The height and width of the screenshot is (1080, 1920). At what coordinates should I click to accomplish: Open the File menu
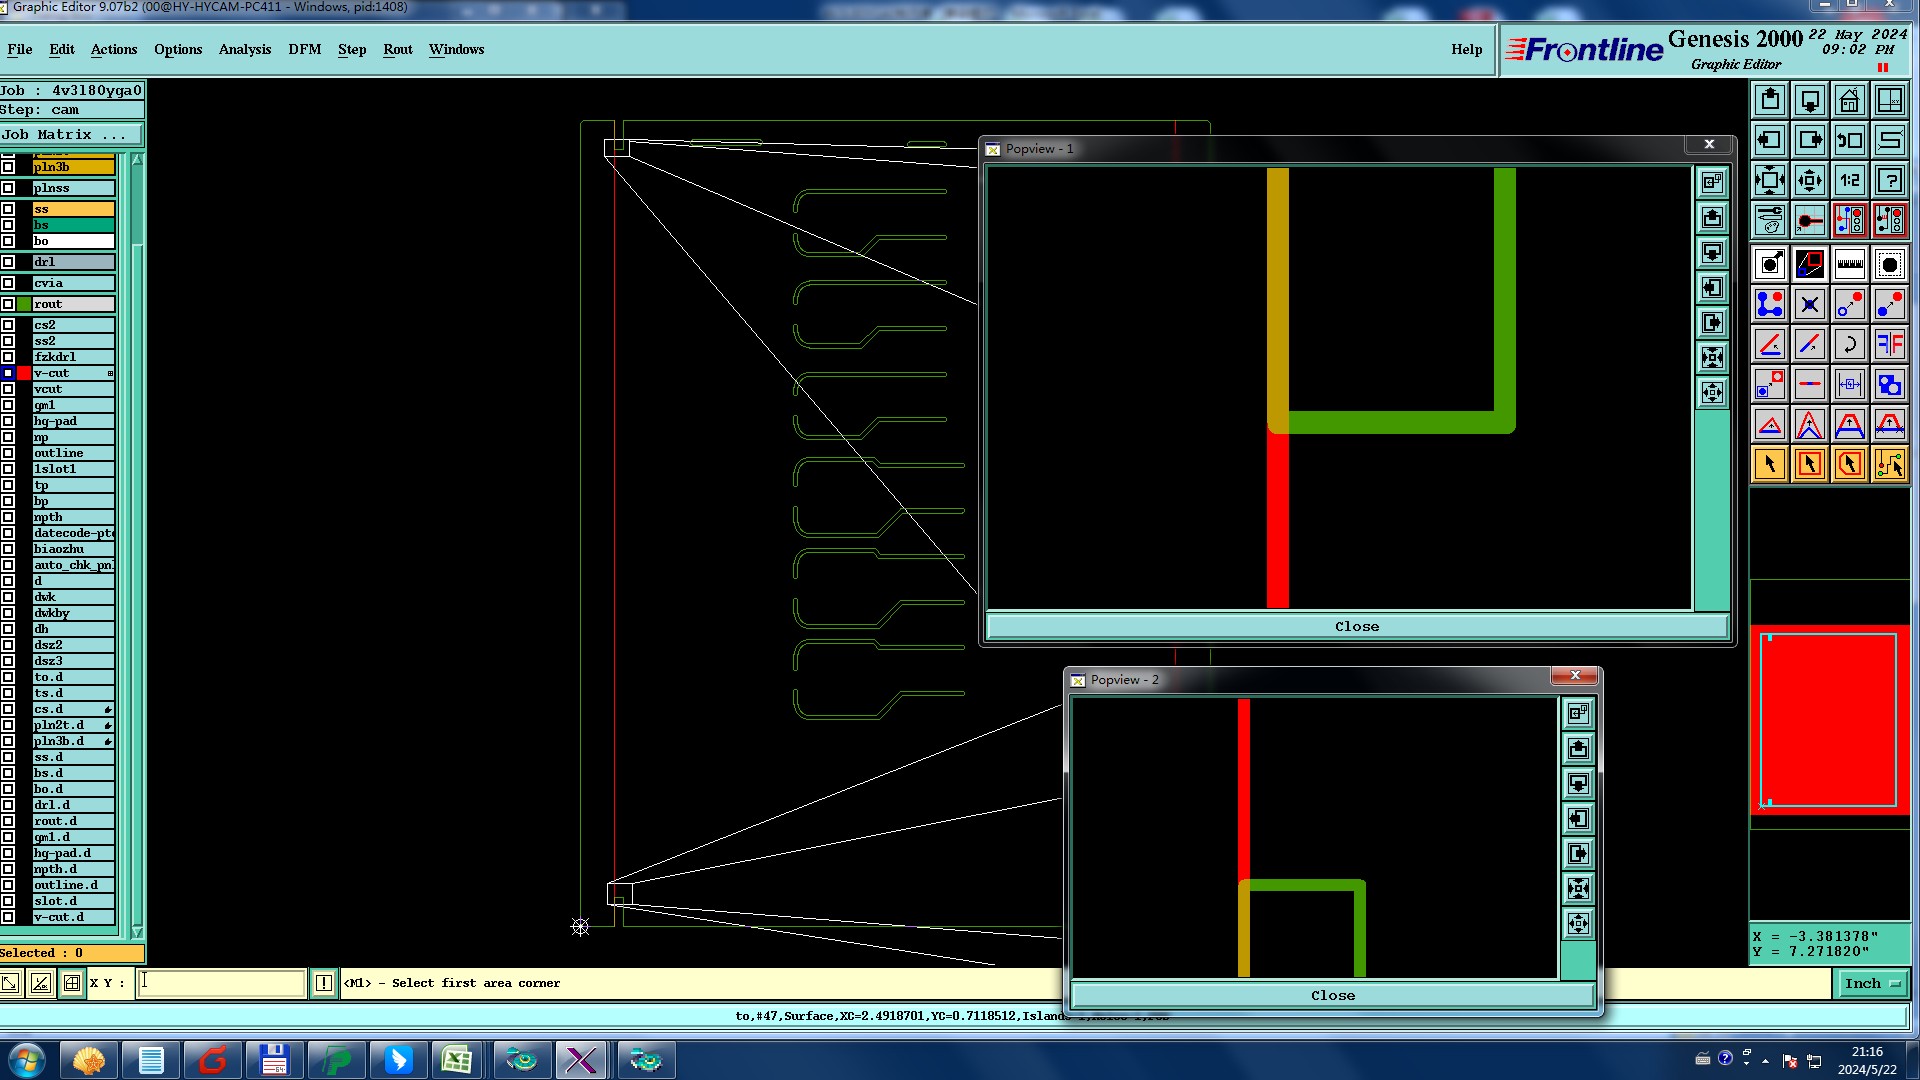point(19,49)
